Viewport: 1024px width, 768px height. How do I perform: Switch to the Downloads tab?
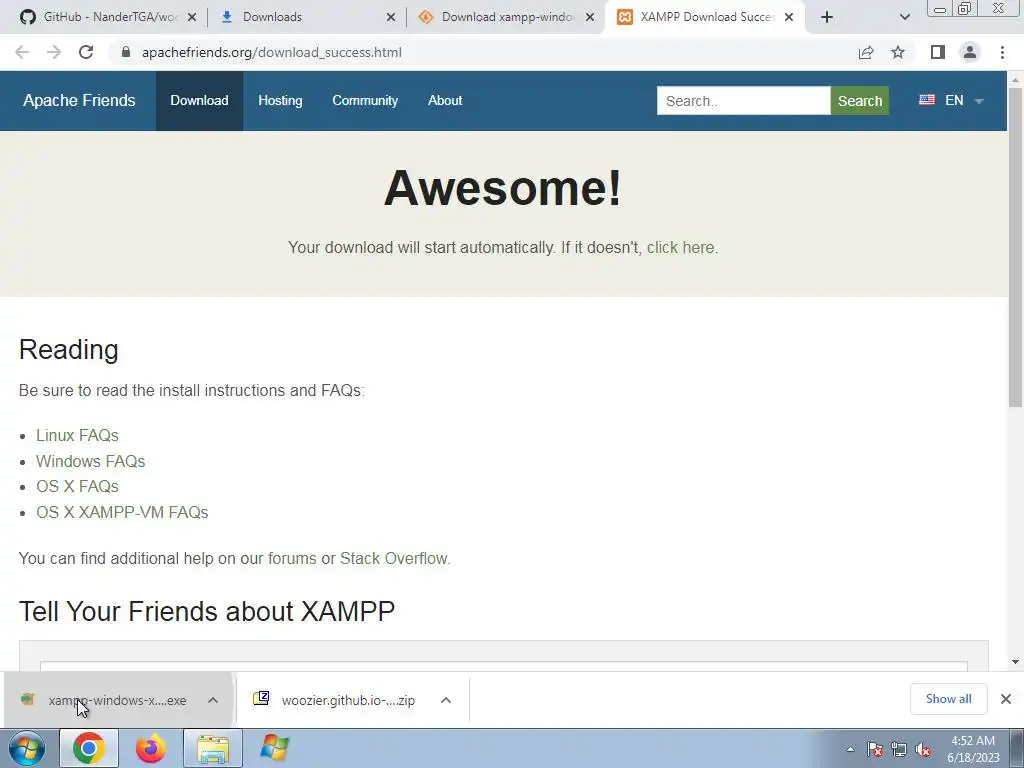pyautogui.click(x=307, y=17)
